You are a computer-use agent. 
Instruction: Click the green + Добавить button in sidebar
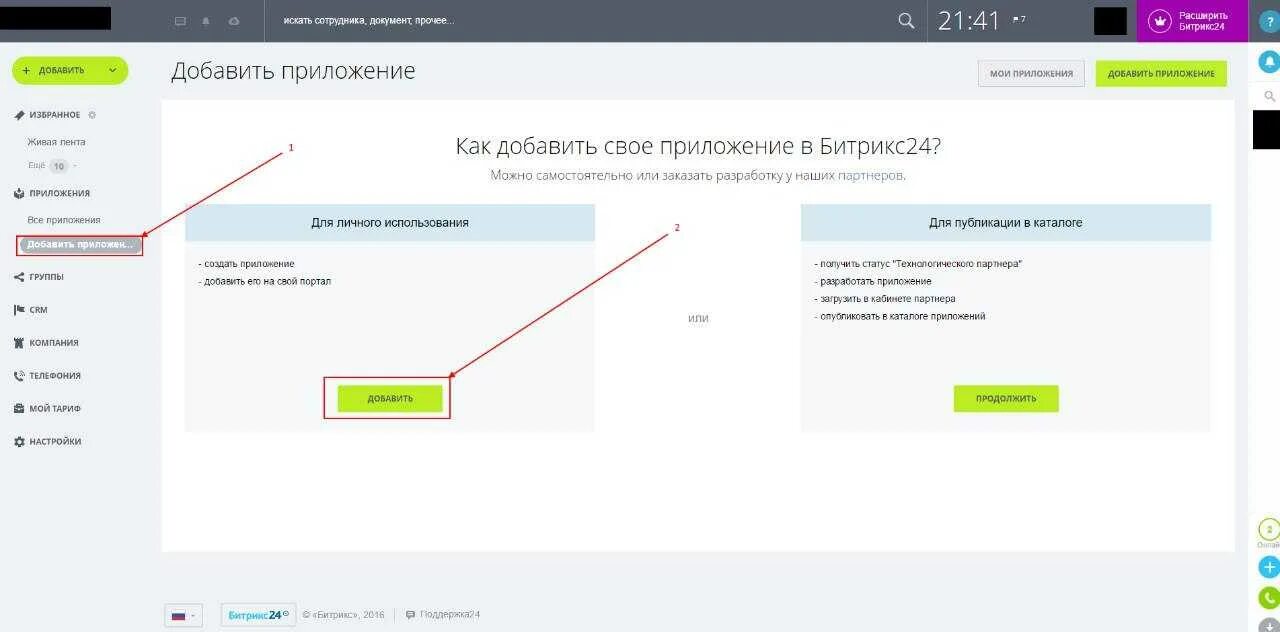tap(70, 71)
